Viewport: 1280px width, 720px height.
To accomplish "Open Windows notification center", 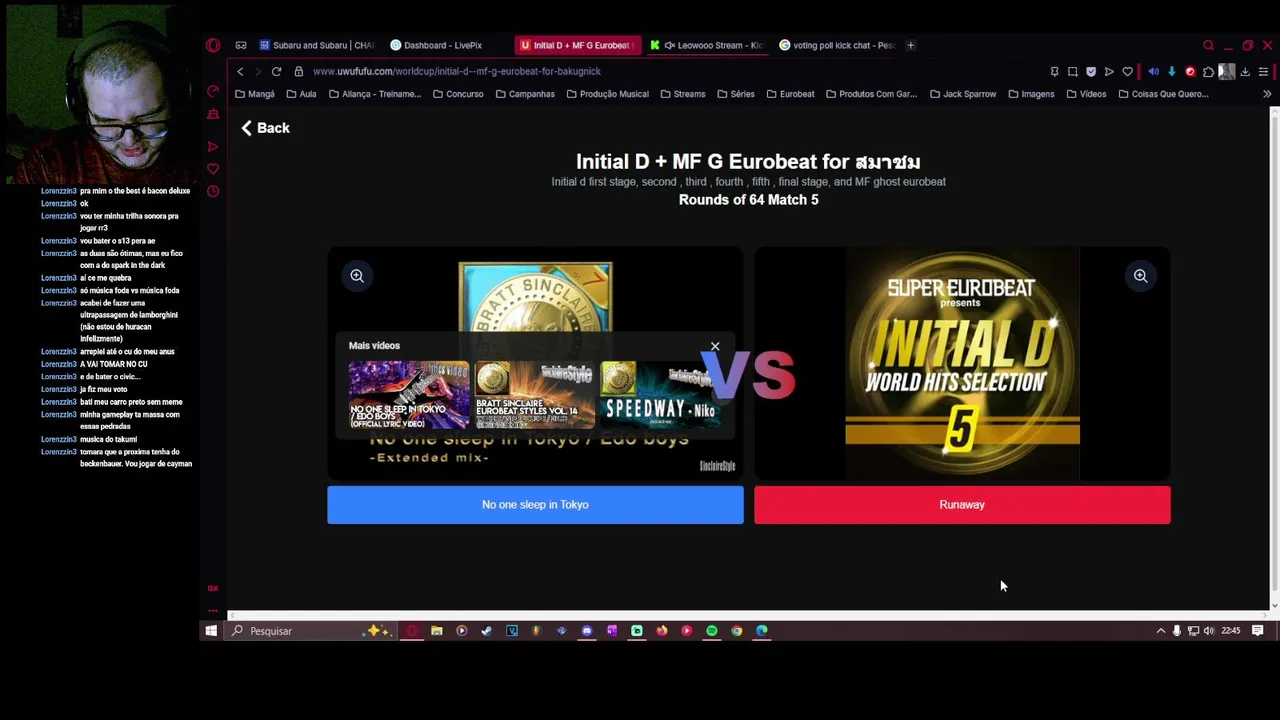I will [x=1258, y=631].
